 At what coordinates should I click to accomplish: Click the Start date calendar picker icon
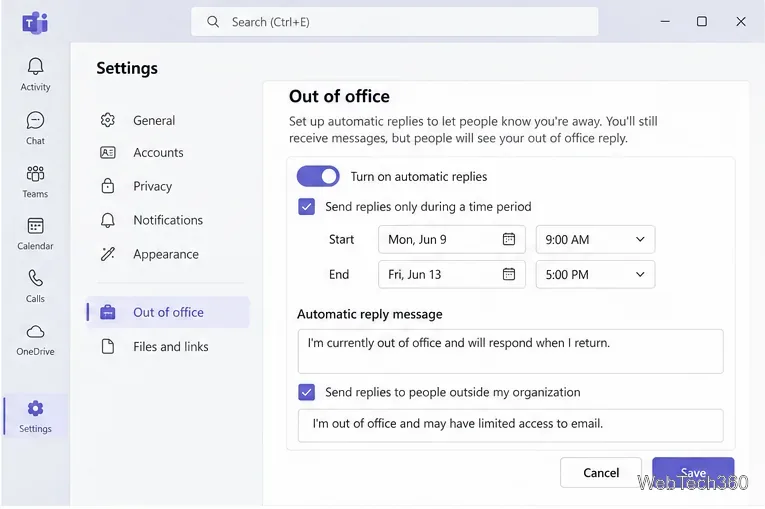pyautogui.click(x=508, y=239)
